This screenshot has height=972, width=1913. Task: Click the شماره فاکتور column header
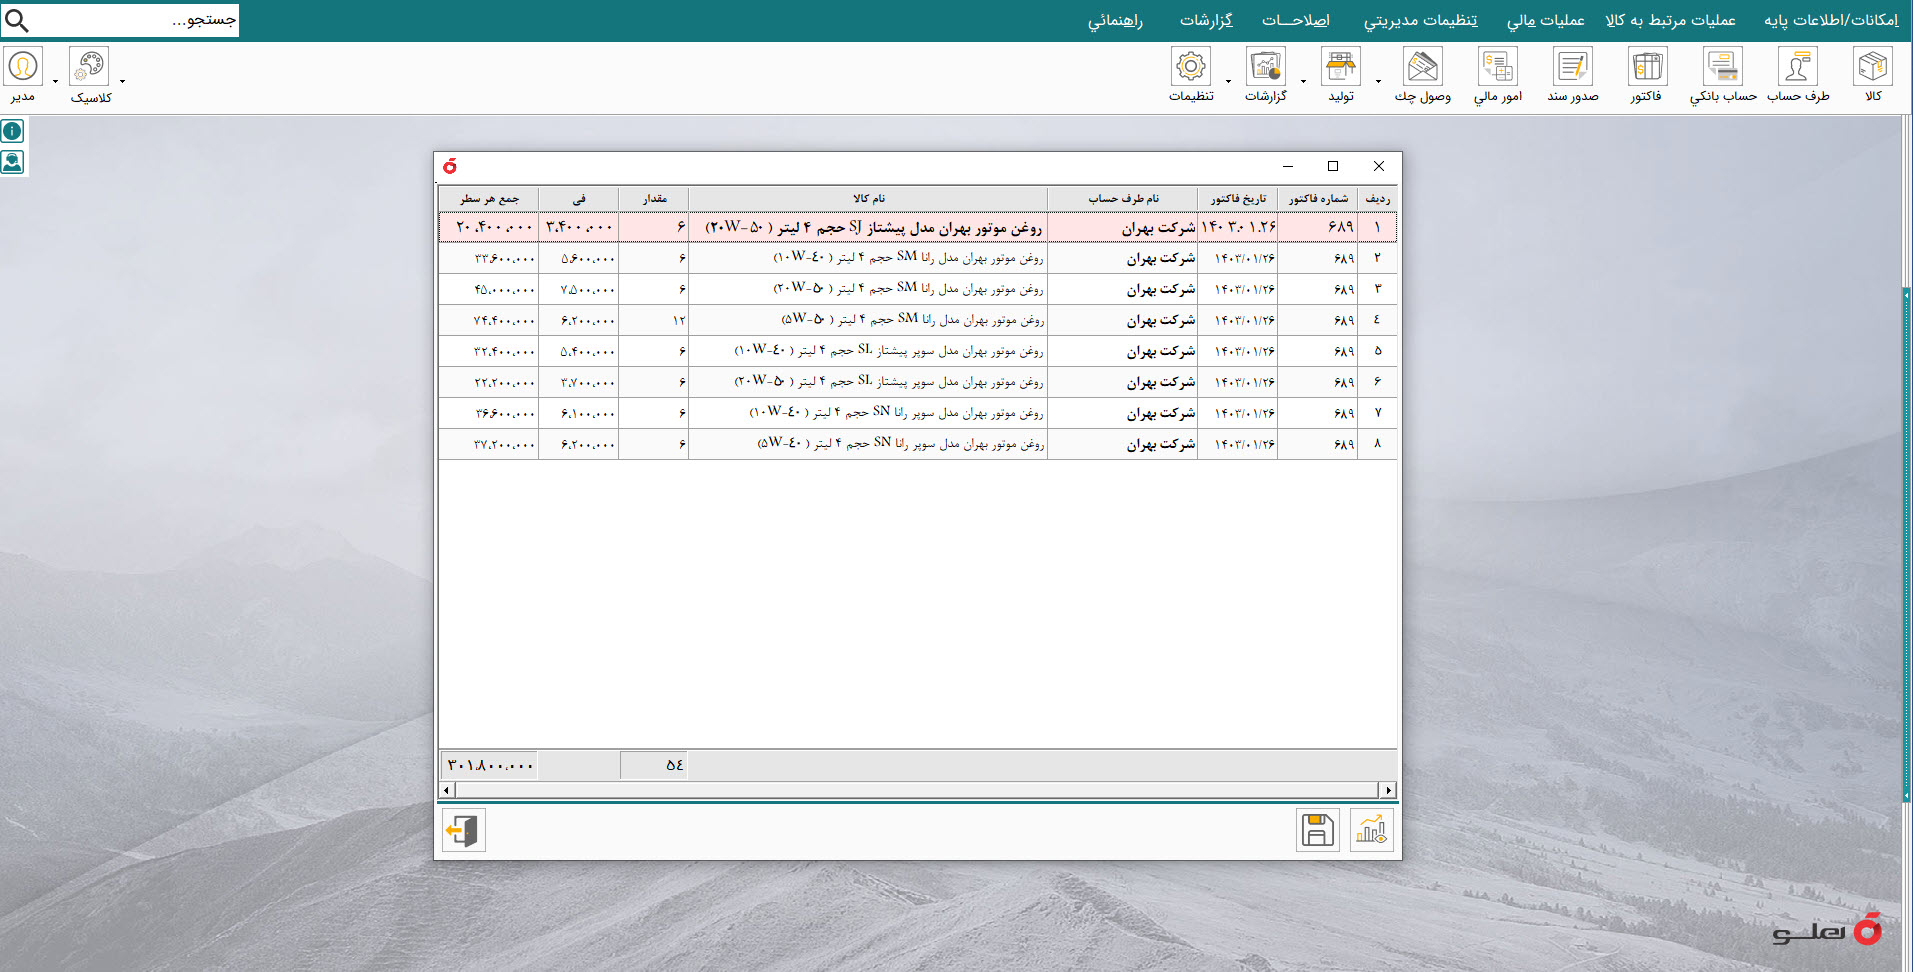[1317, 198]
